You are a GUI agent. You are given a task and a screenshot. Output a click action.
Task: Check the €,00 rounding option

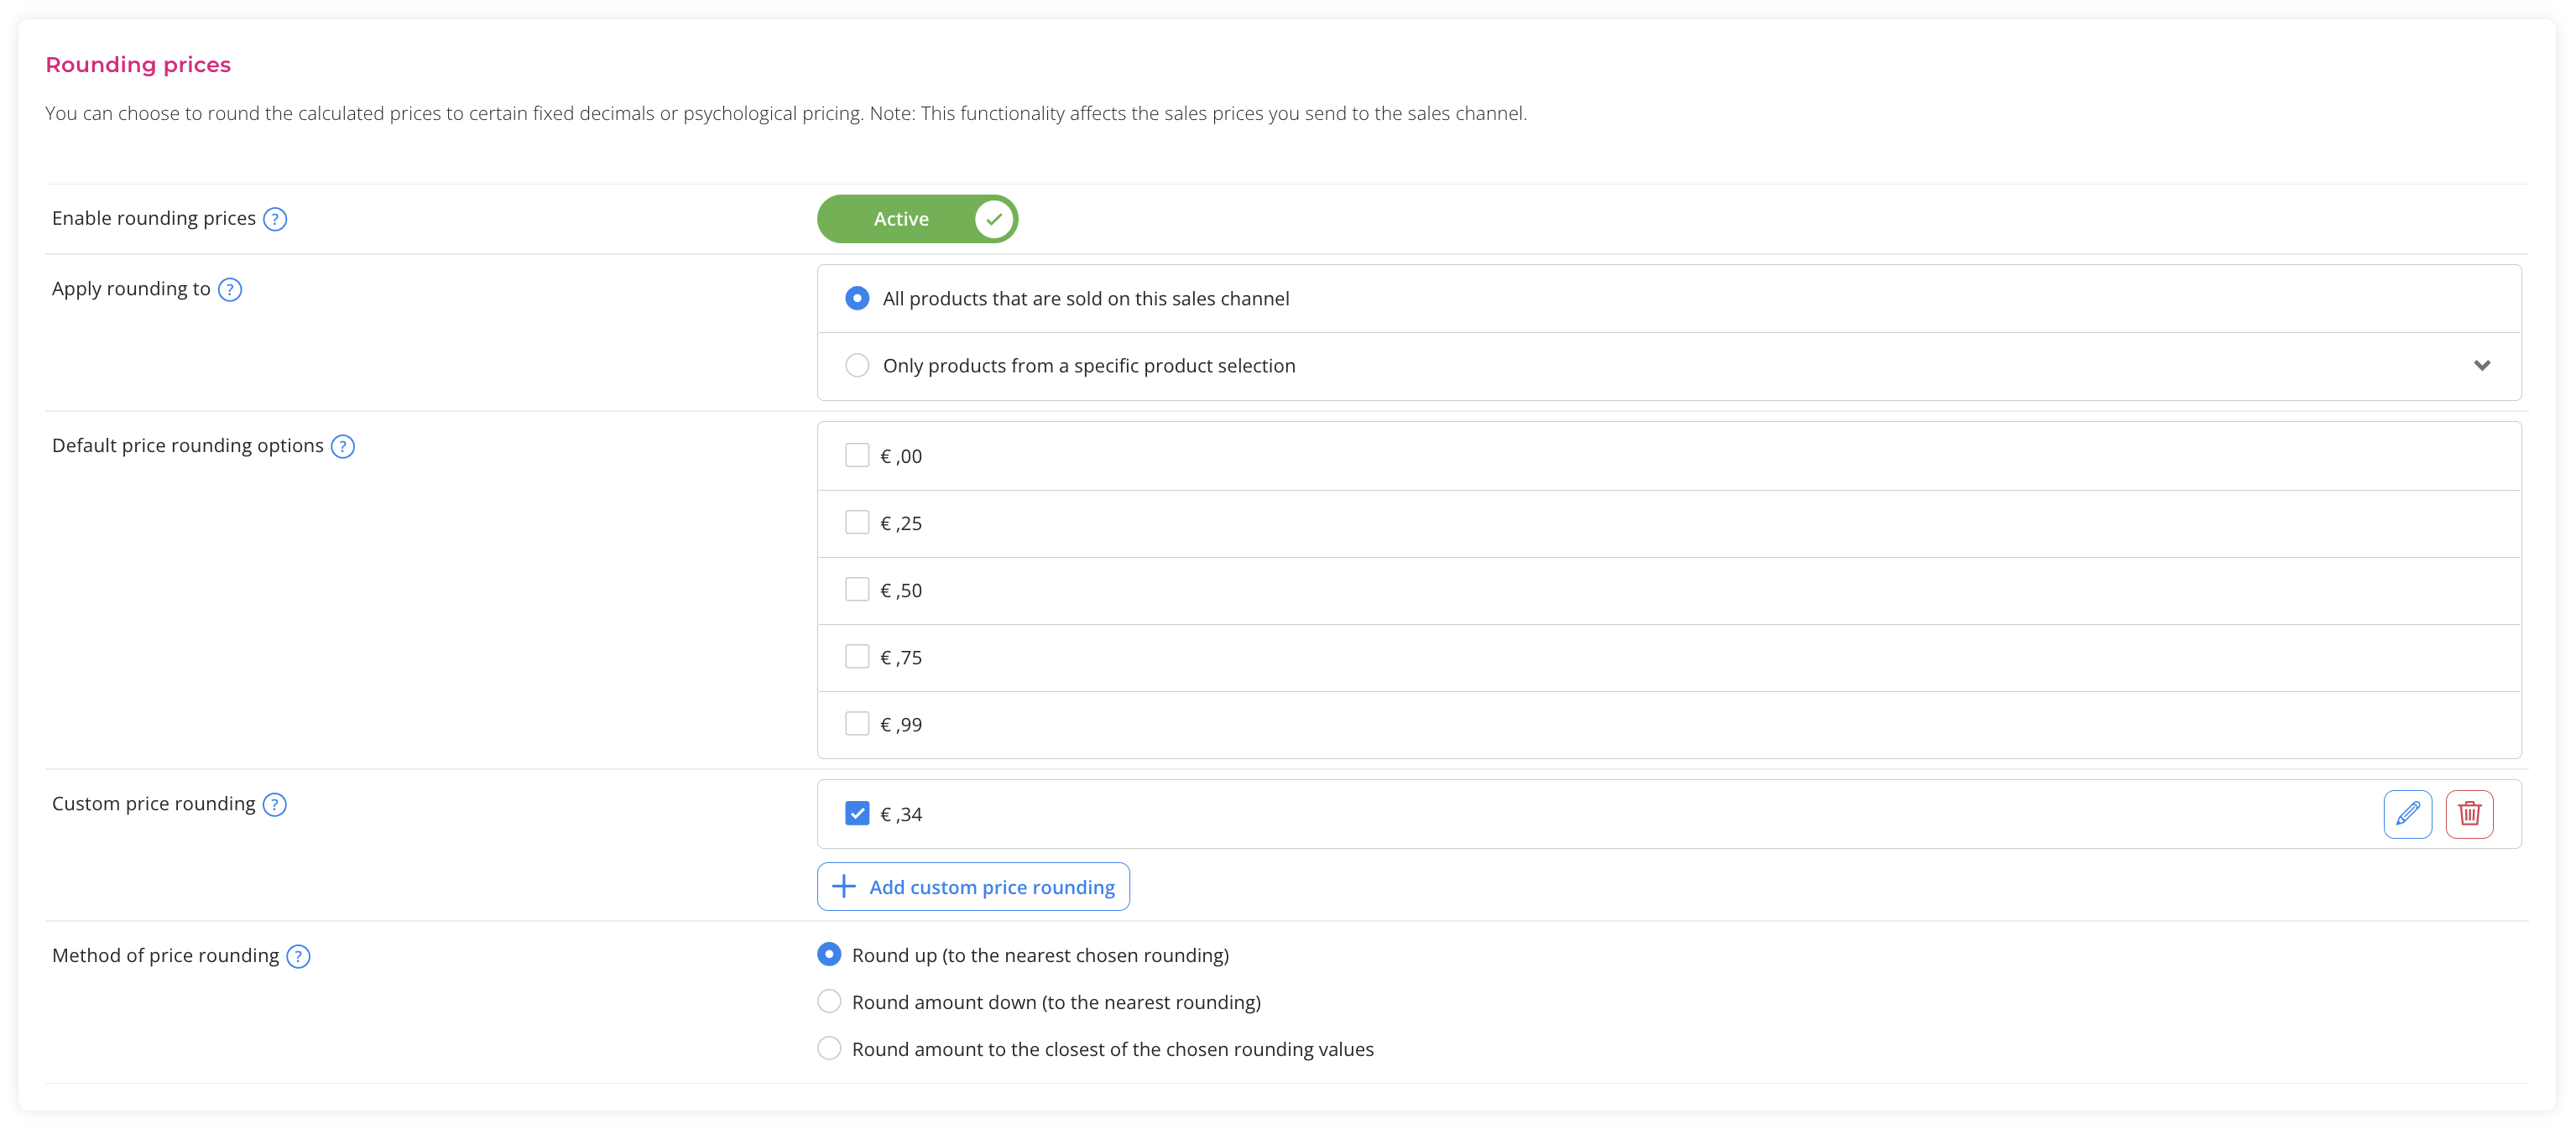(857, 456)
